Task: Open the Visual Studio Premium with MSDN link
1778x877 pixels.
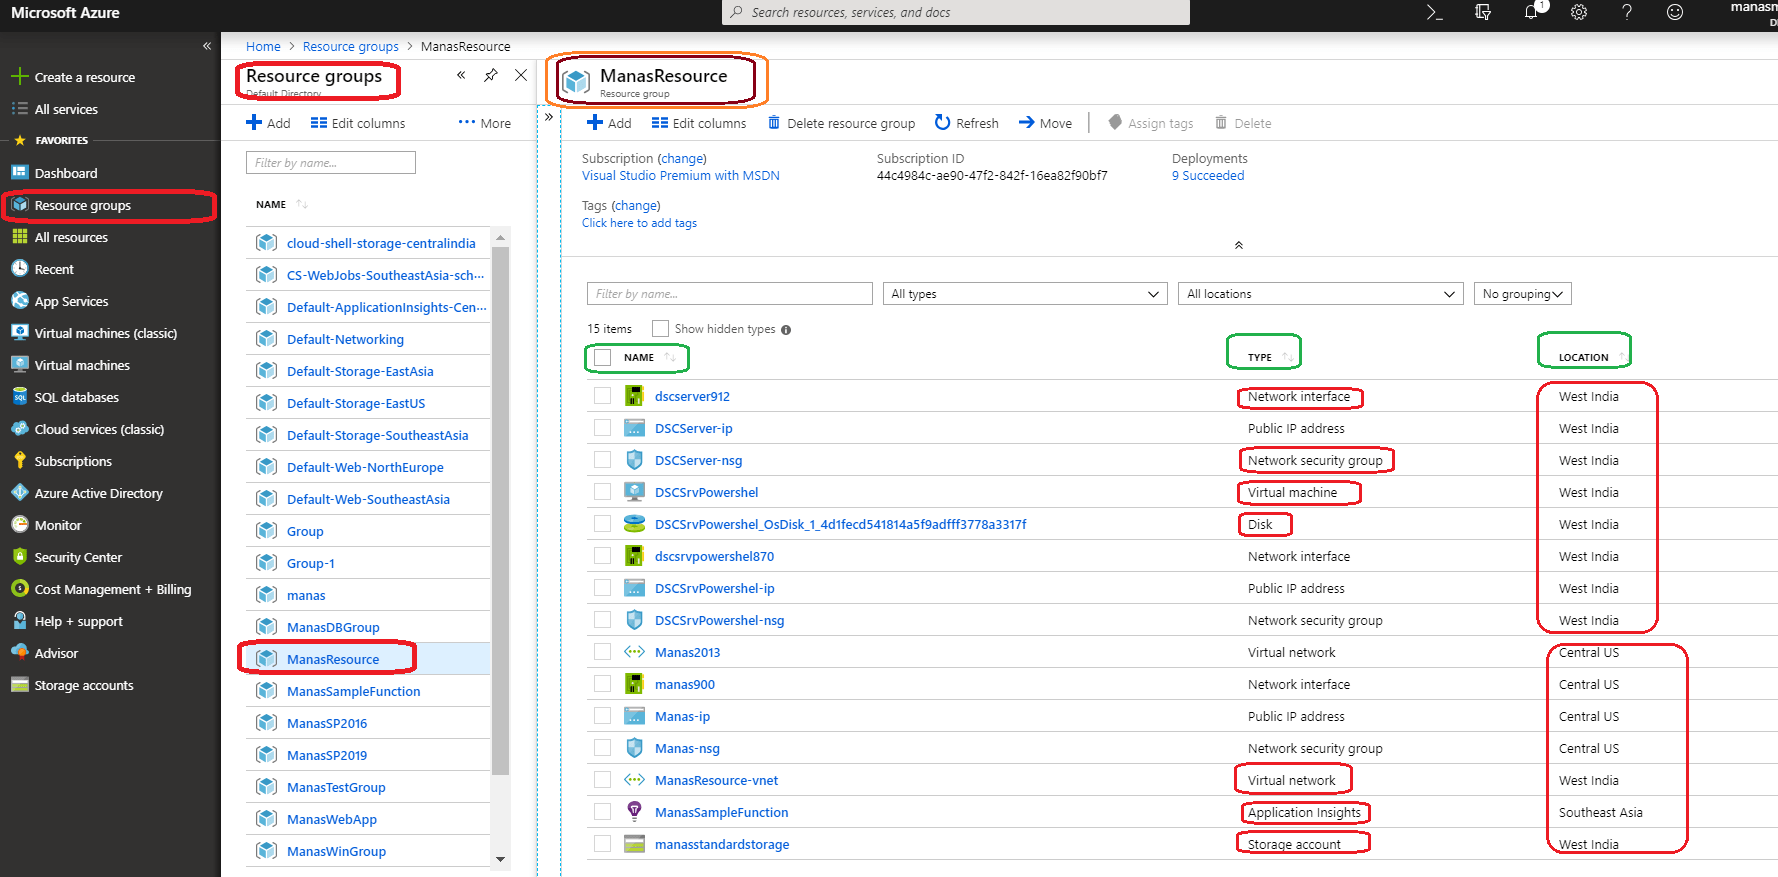Action: point(680,175)
